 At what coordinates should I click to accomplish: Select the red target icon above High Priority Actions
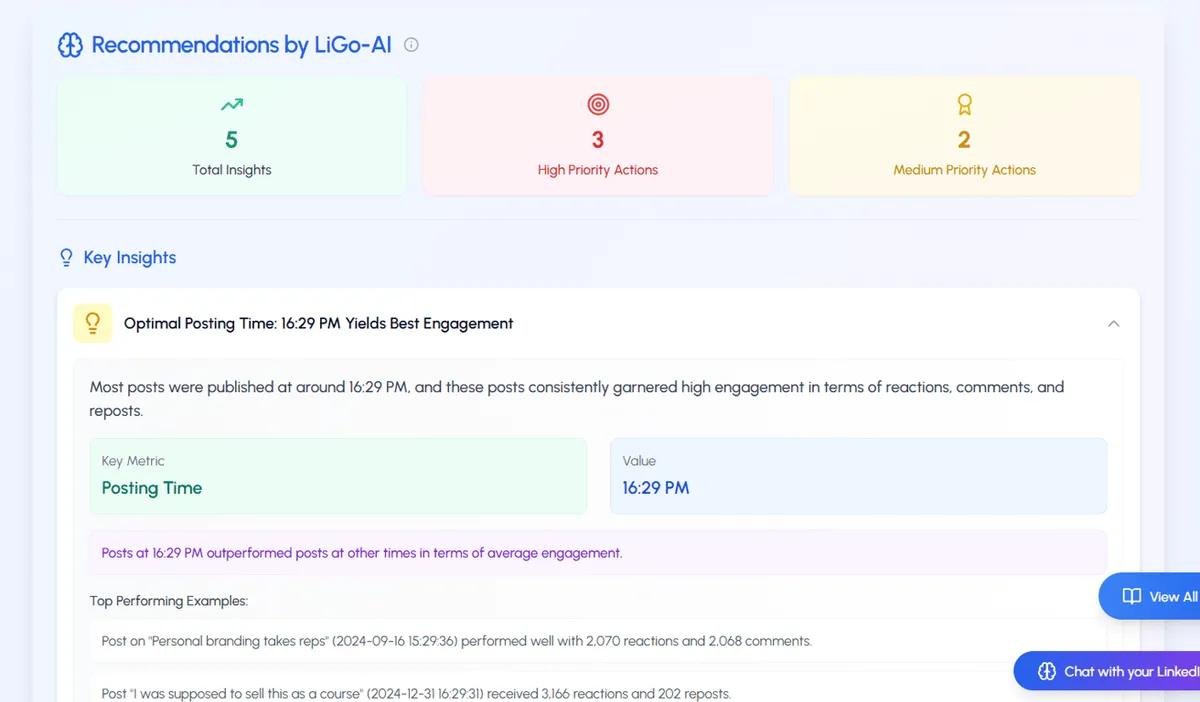(597, 103)
